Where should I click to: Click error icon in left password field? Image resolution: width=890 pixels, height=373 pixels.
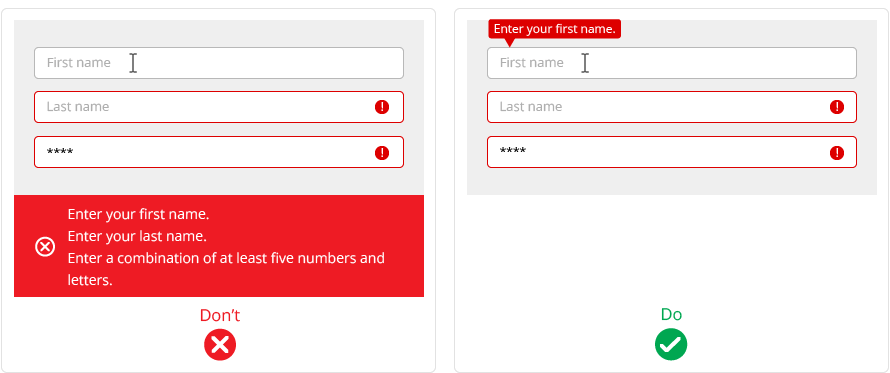tap(382, 153)
